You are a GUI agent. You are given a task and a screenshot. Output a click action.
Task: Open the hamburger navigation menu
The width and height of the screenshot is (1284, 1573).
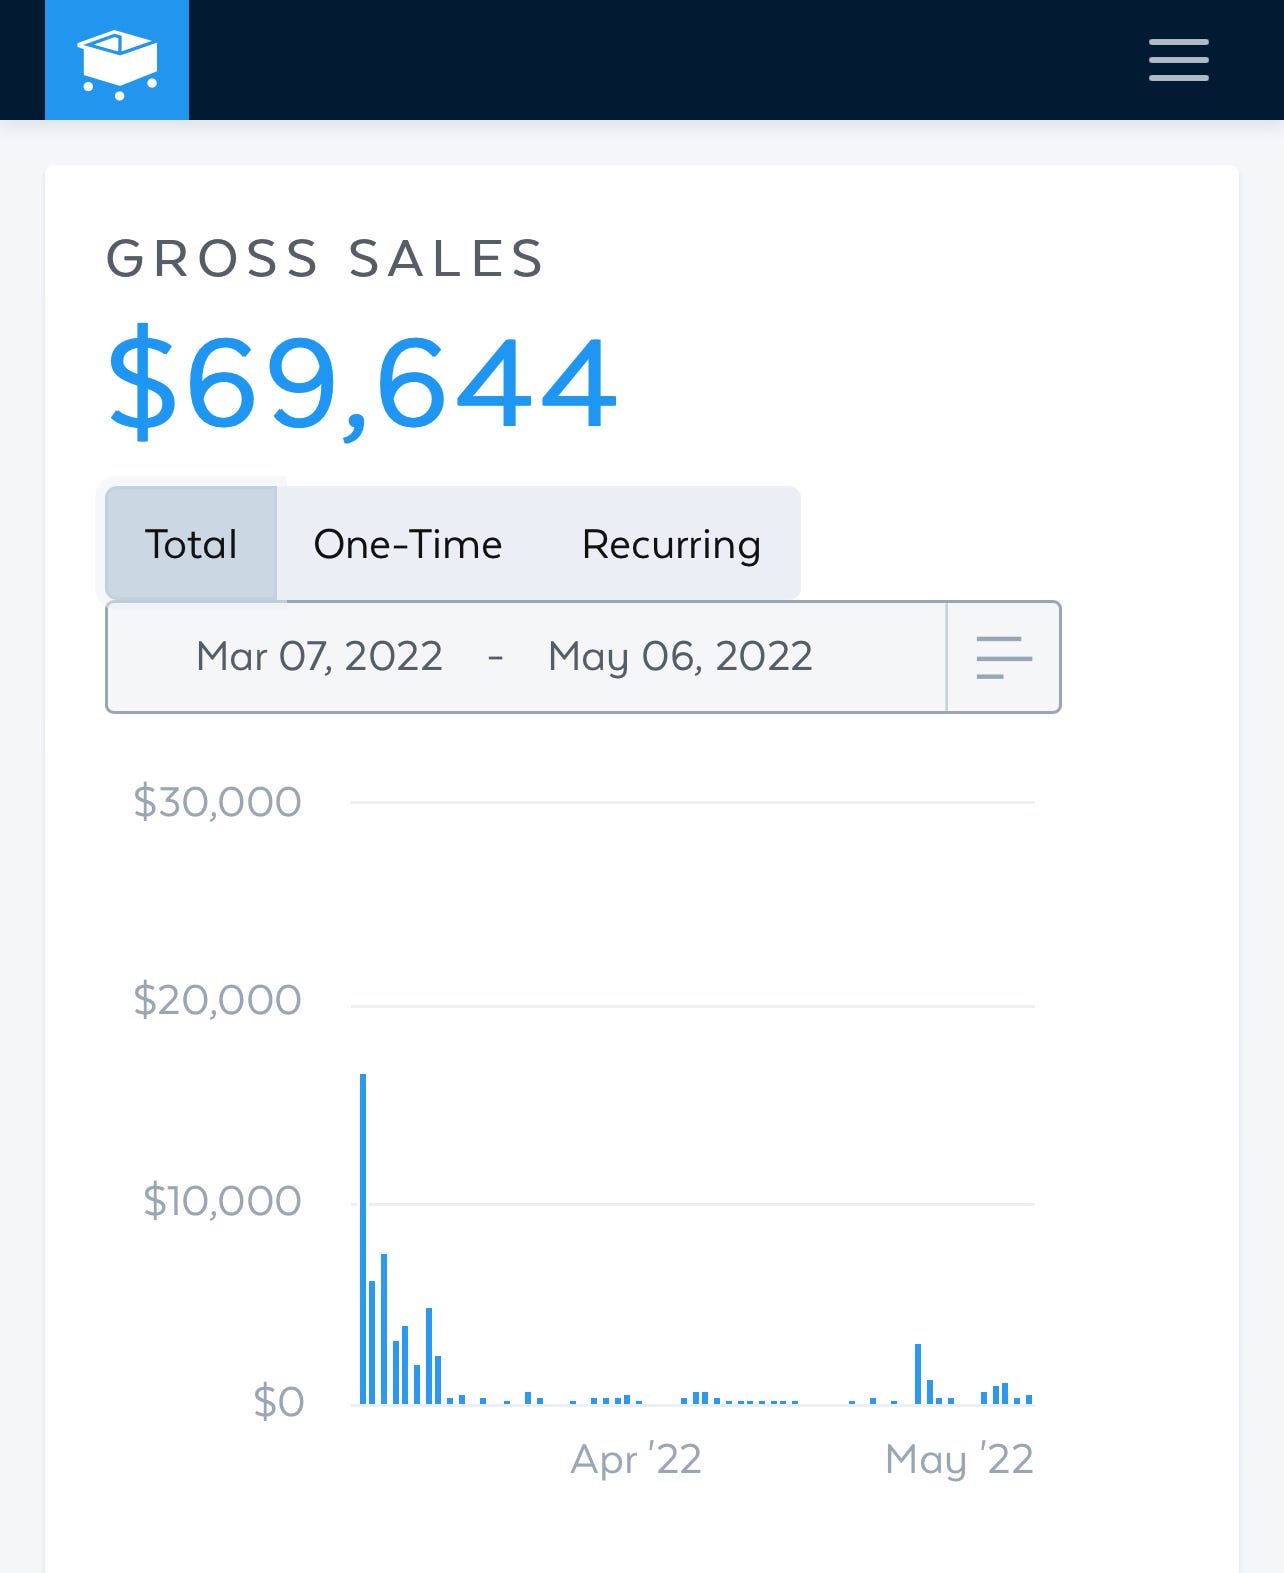(x=1178, y=60)
